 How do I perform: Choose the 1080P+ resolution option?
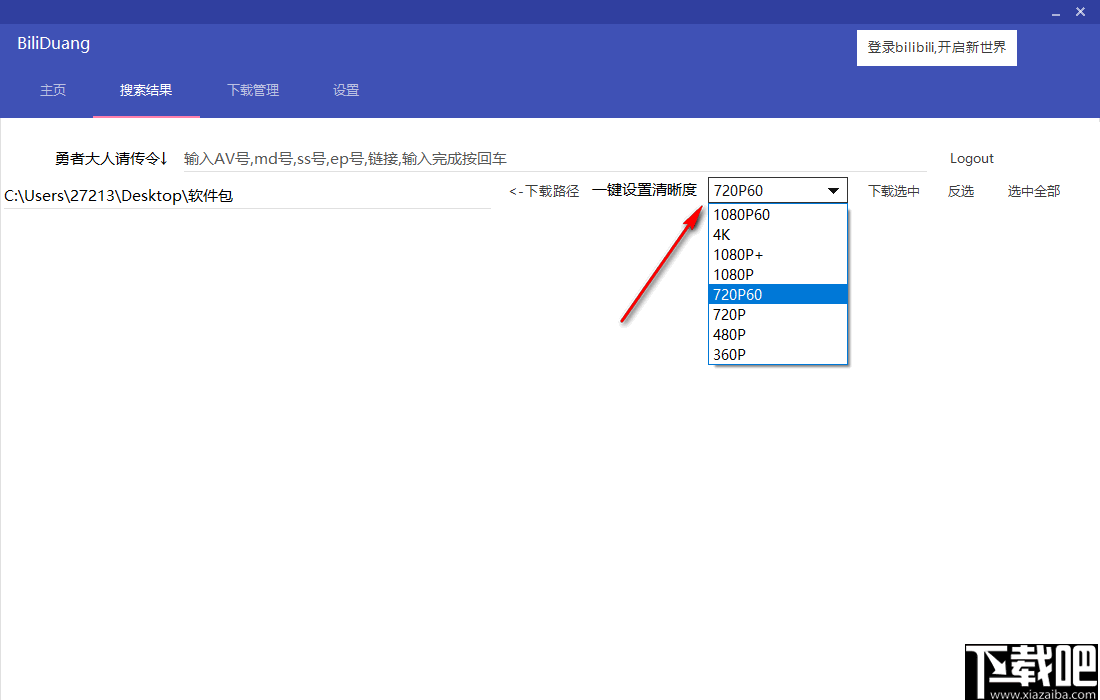(738, 254)
